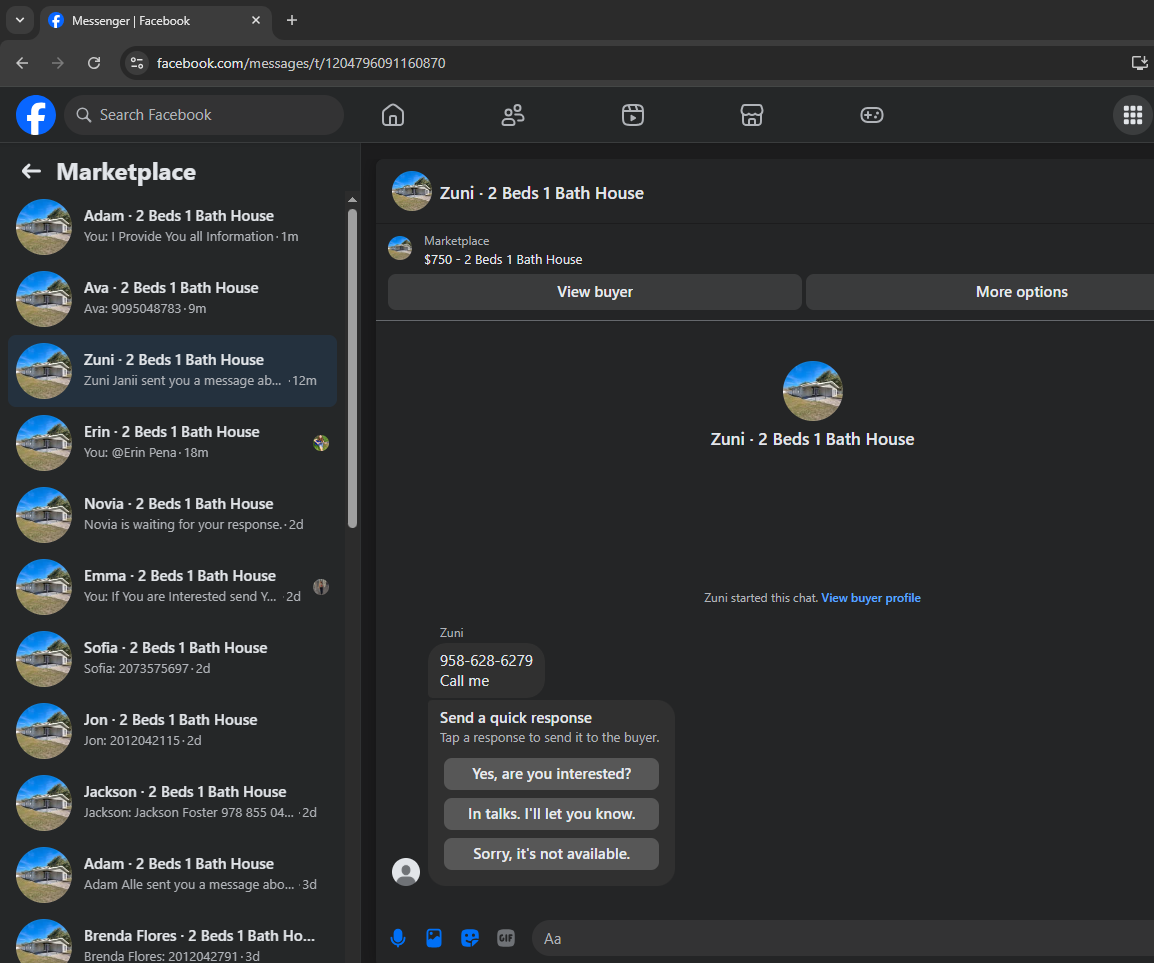Attach a photo using the image icon
Image resolution: width=1154 pixels, height=963 pixels.
point(434,938)
